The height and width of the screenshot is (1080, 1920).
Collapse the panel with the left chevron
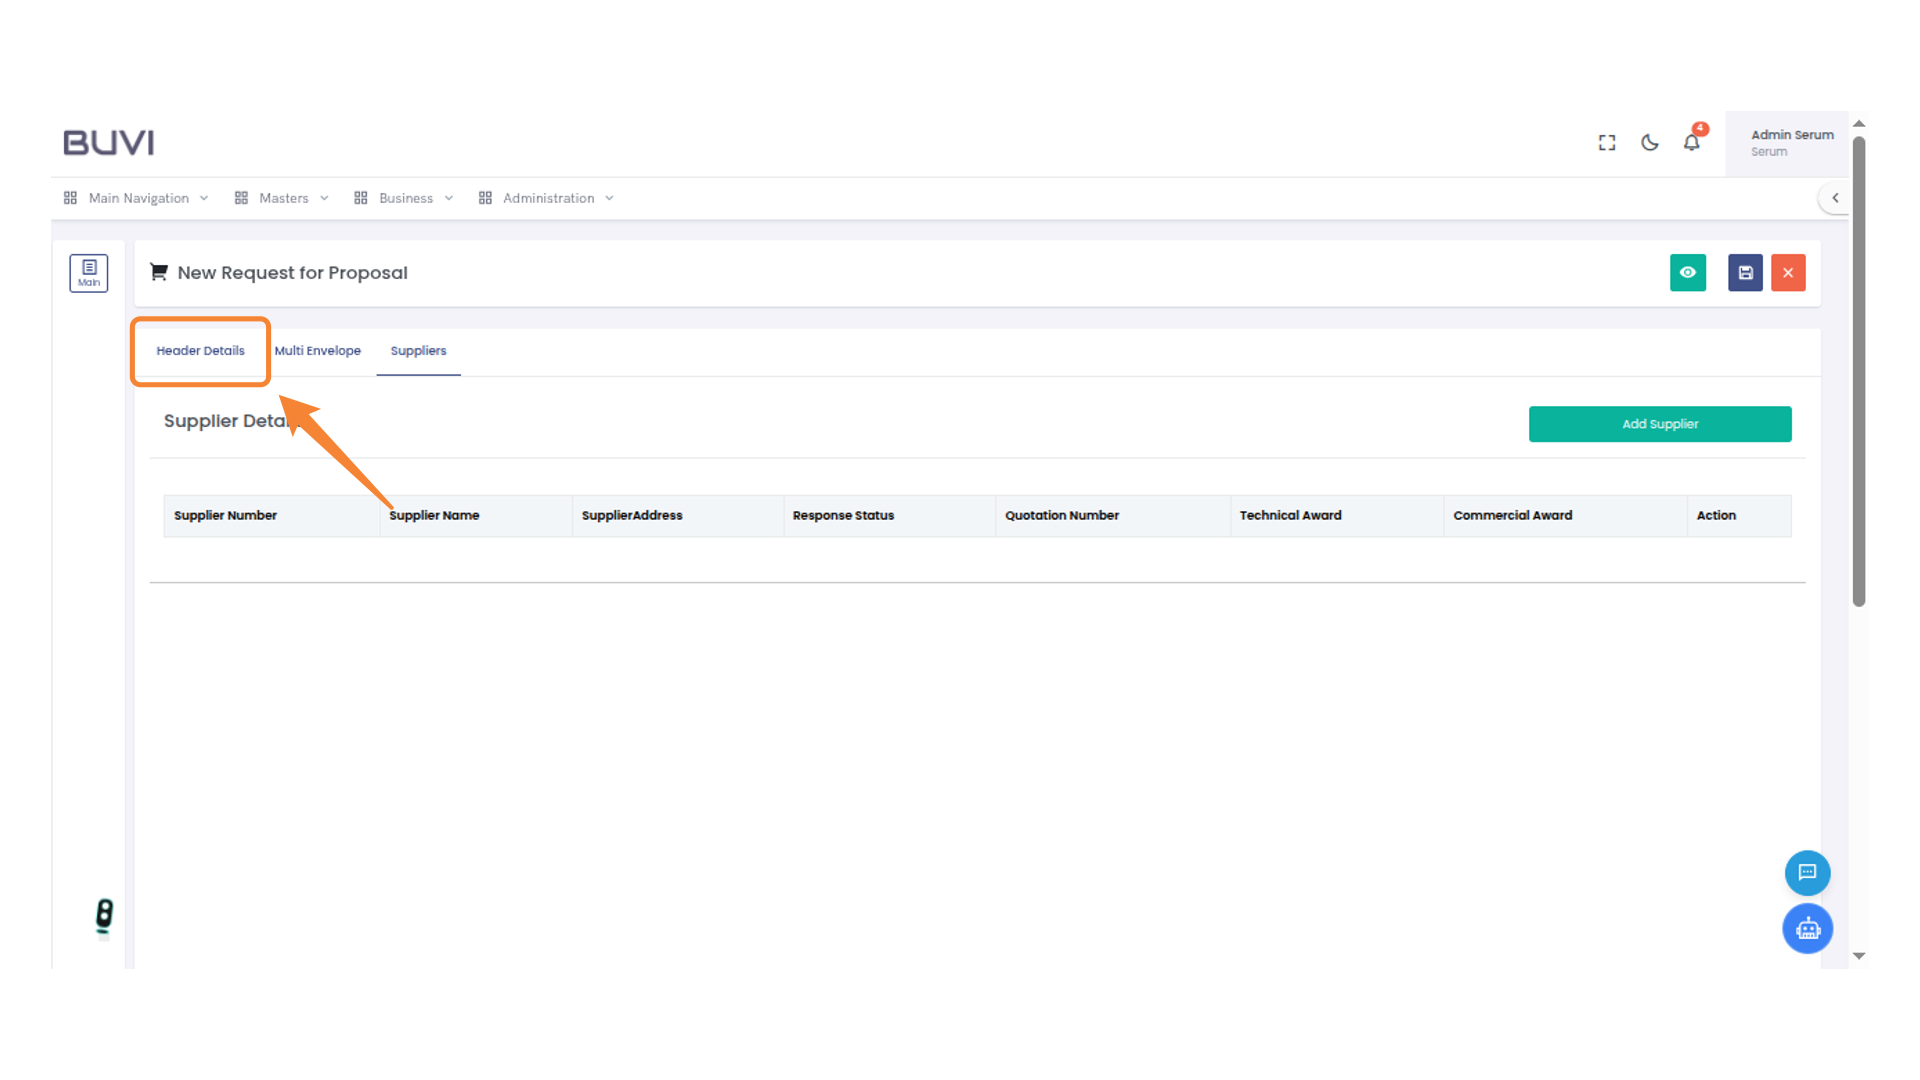pos(1836,198)
